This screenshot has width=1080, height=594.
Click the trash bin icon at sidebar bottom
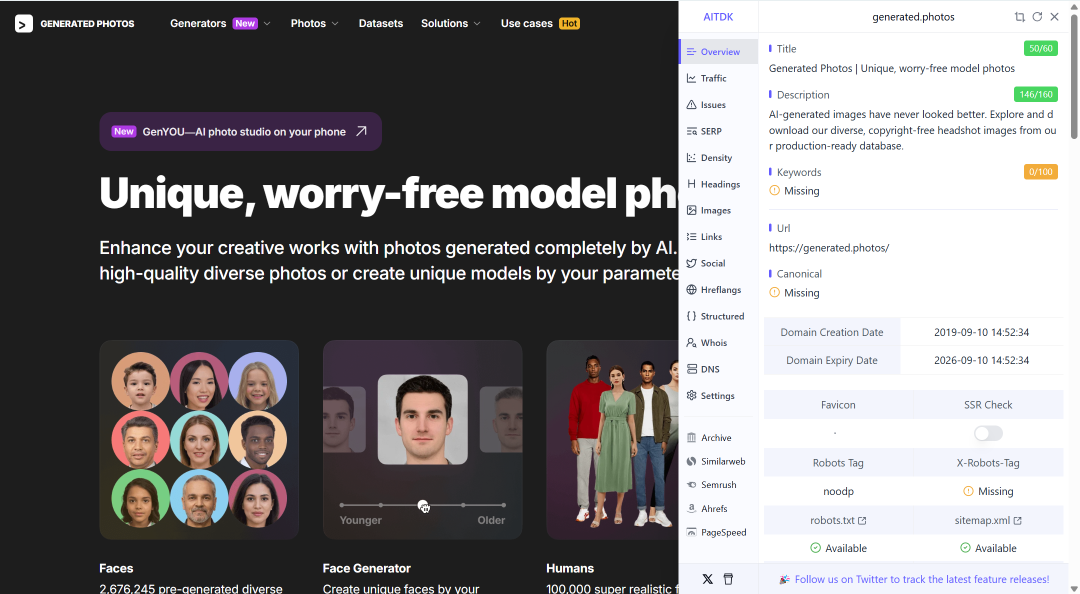click(x=728, y=579)
